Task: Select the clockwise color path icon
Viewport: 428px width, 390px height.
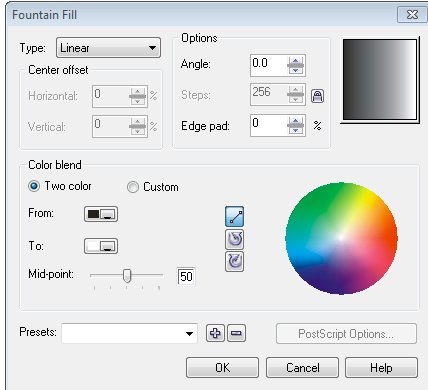Action: click(x=234, y=262)
